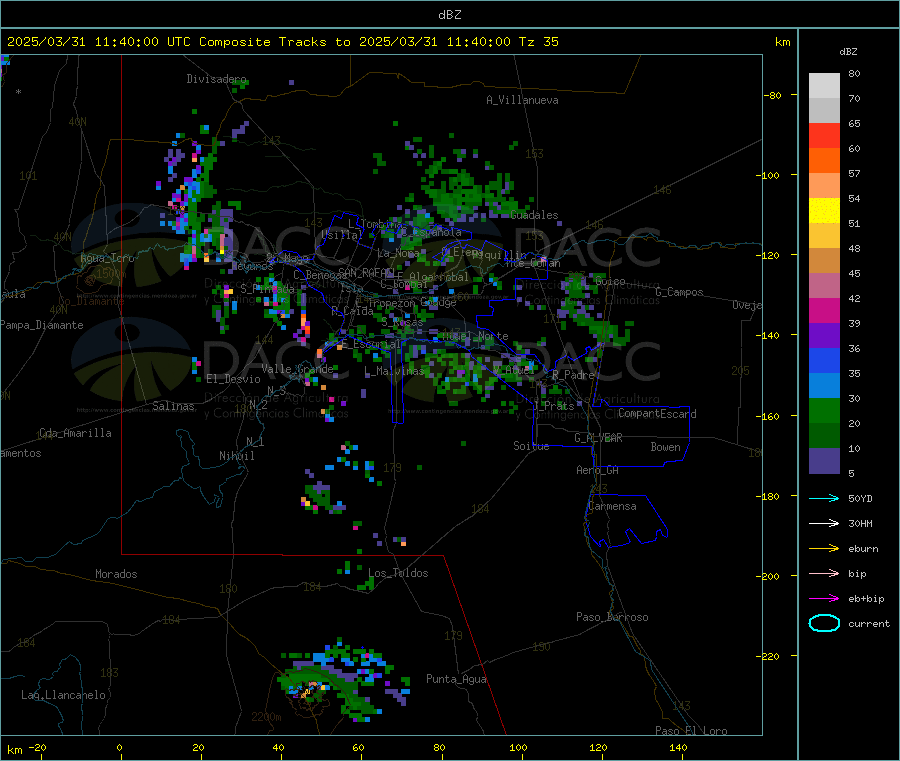
Task: Click the Agua_Toro map label
Action: [107, 258]
